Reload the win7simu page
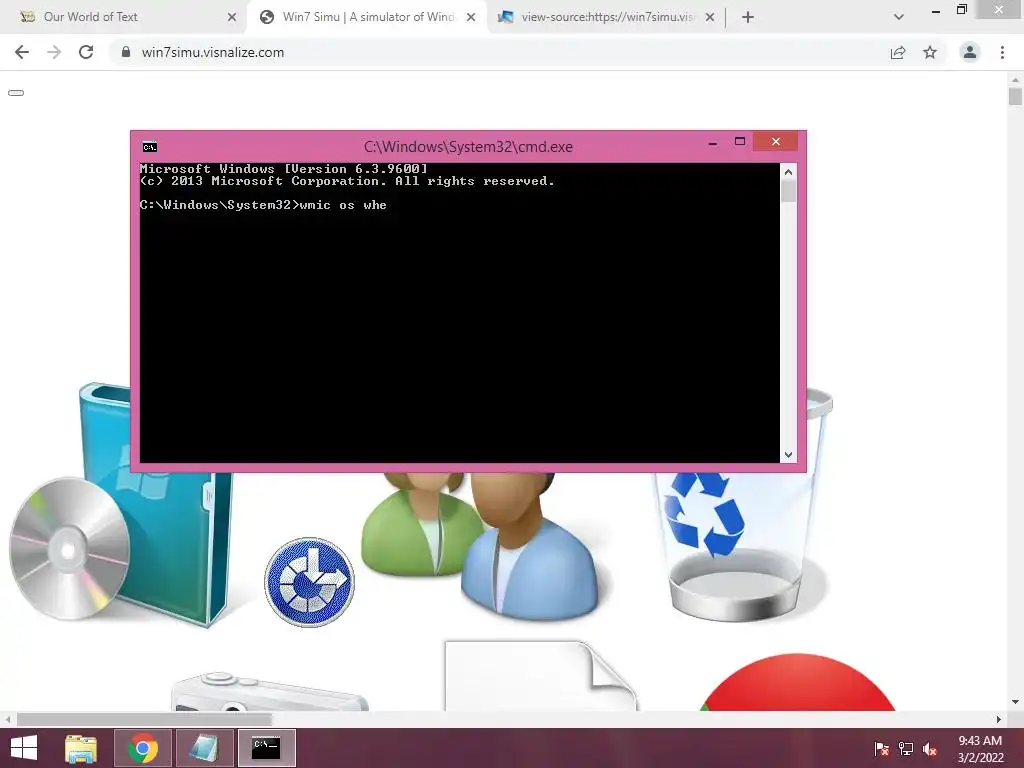The image size is (1024, 768). [x=86, y=52]
